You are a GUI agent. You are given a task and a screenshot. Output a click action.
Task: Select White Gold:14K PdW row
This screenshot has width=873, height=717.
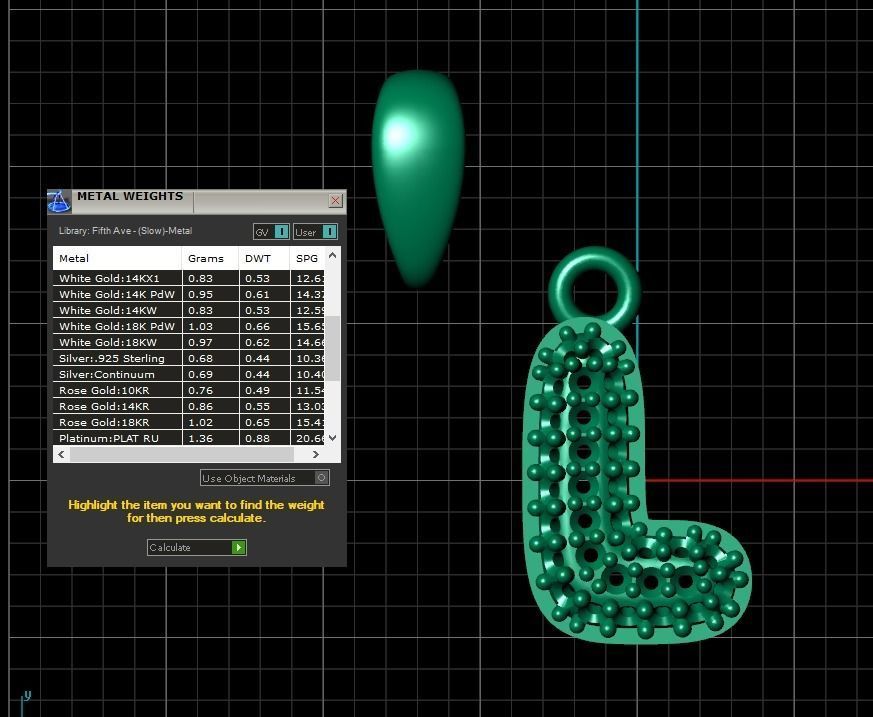click(189, 294)
